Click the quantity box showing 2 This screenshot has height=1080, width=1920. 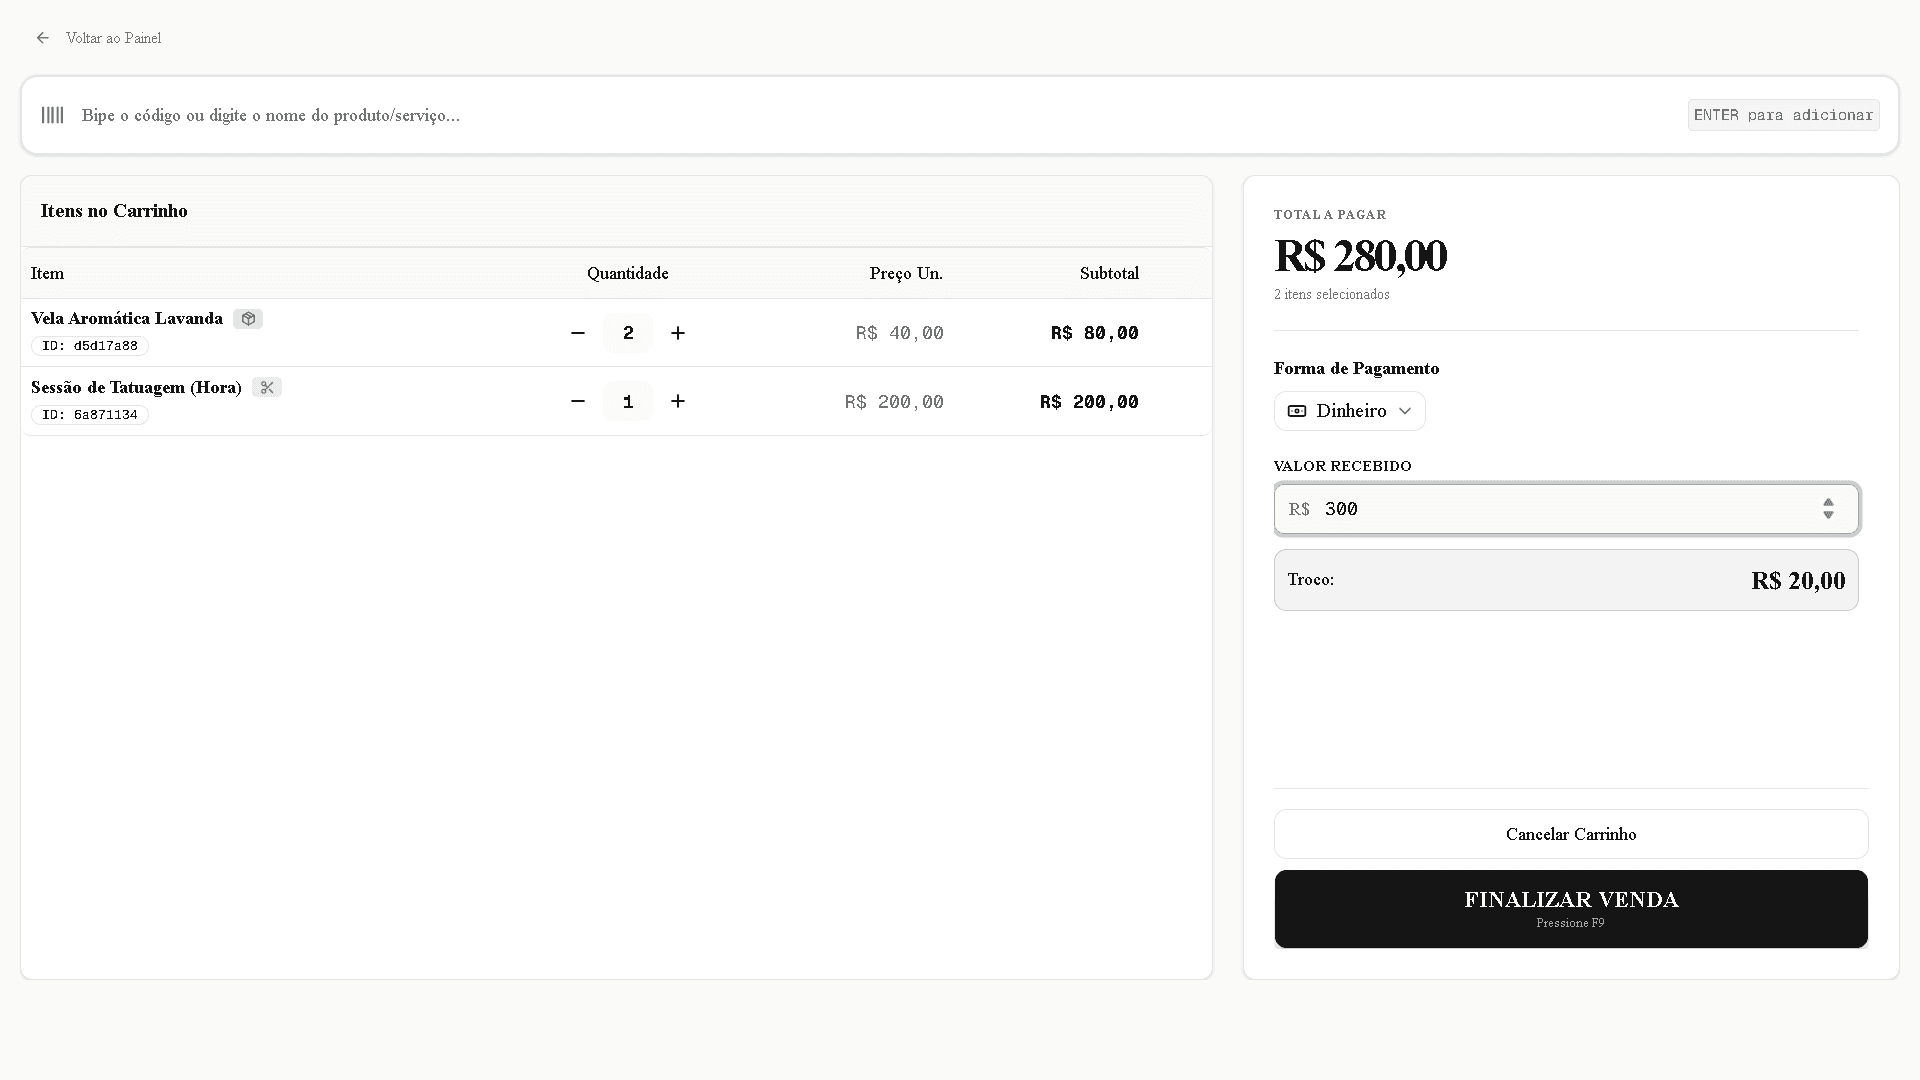click(628, 333)
